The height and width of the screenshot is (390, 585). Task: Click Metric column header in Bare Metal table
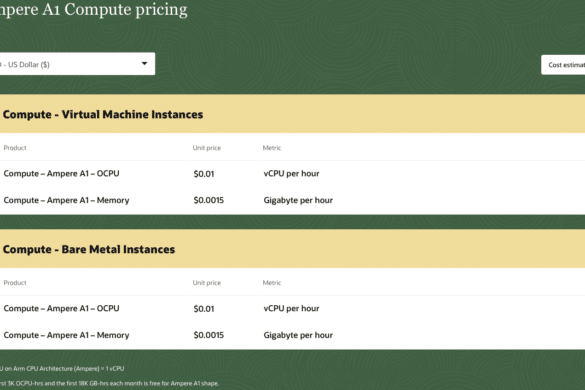point(272,283)
